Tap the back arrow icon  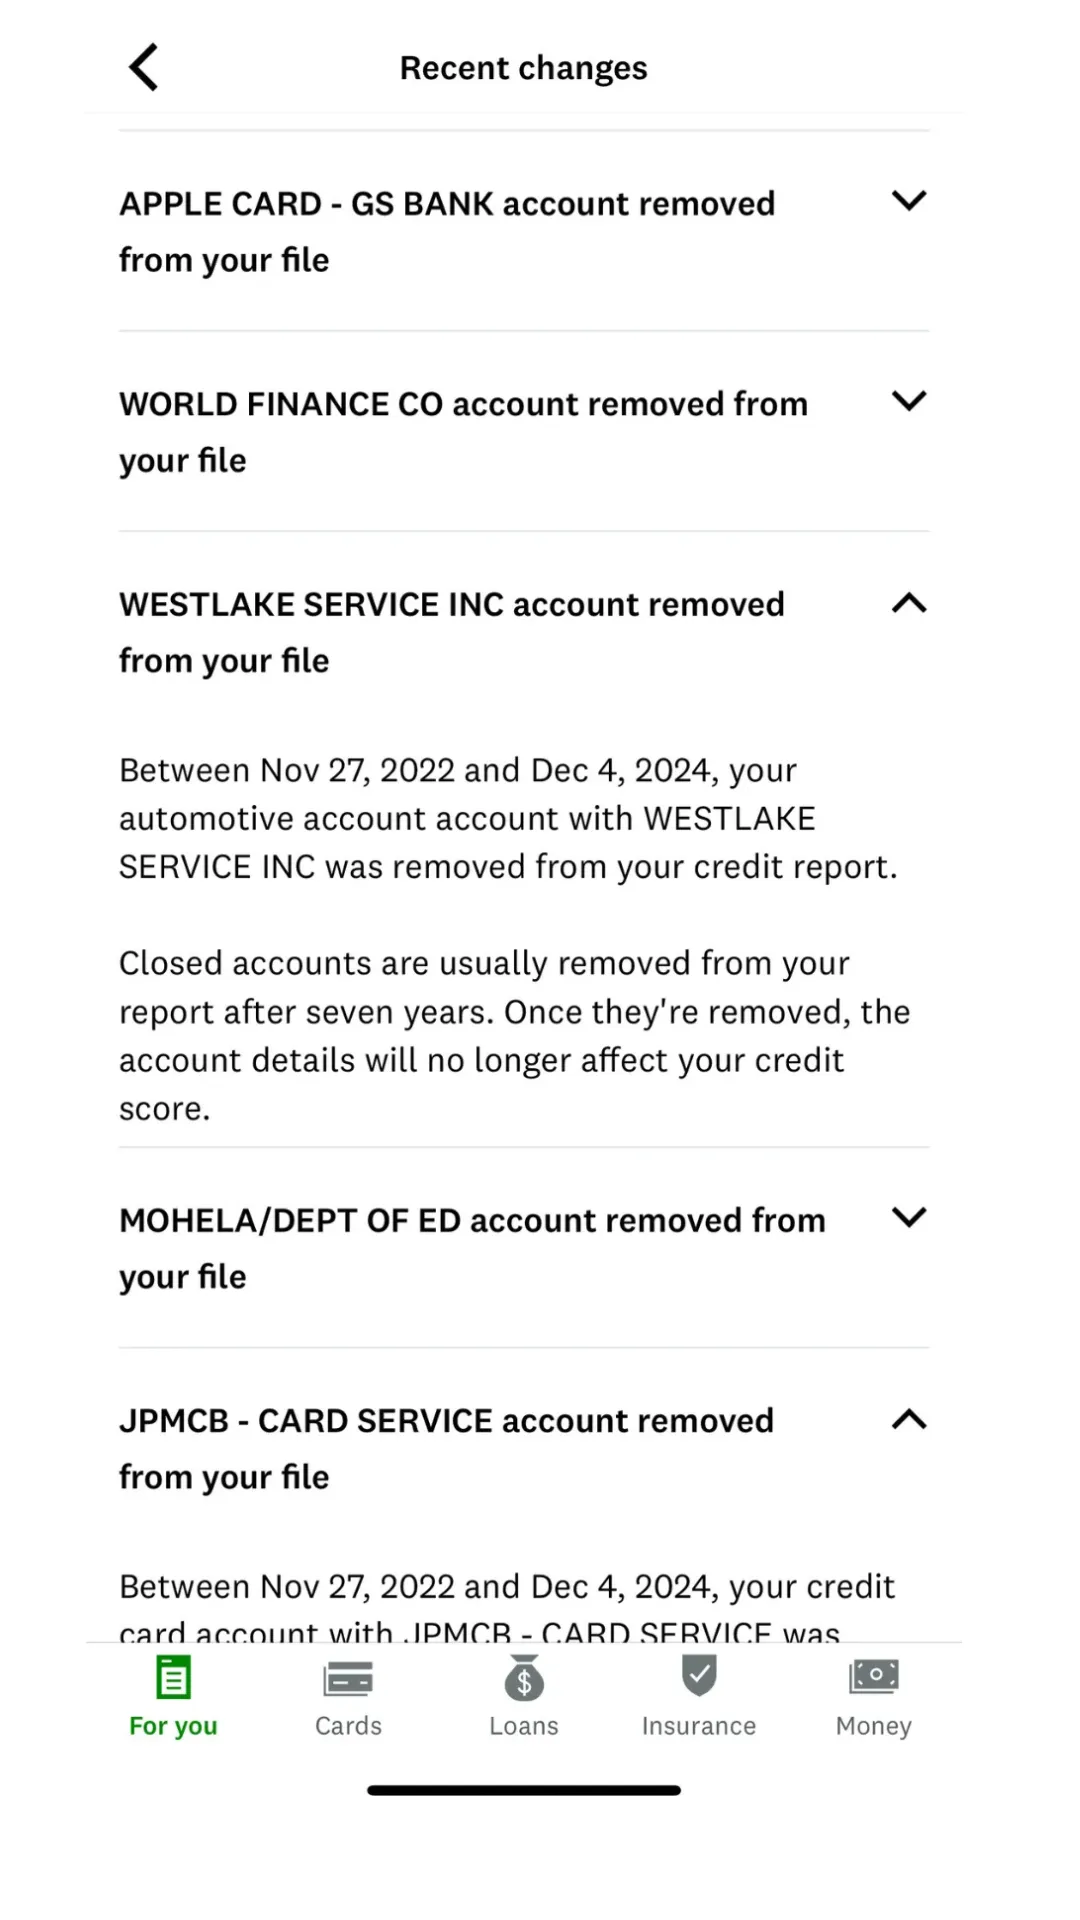click(x=144, y=68)
